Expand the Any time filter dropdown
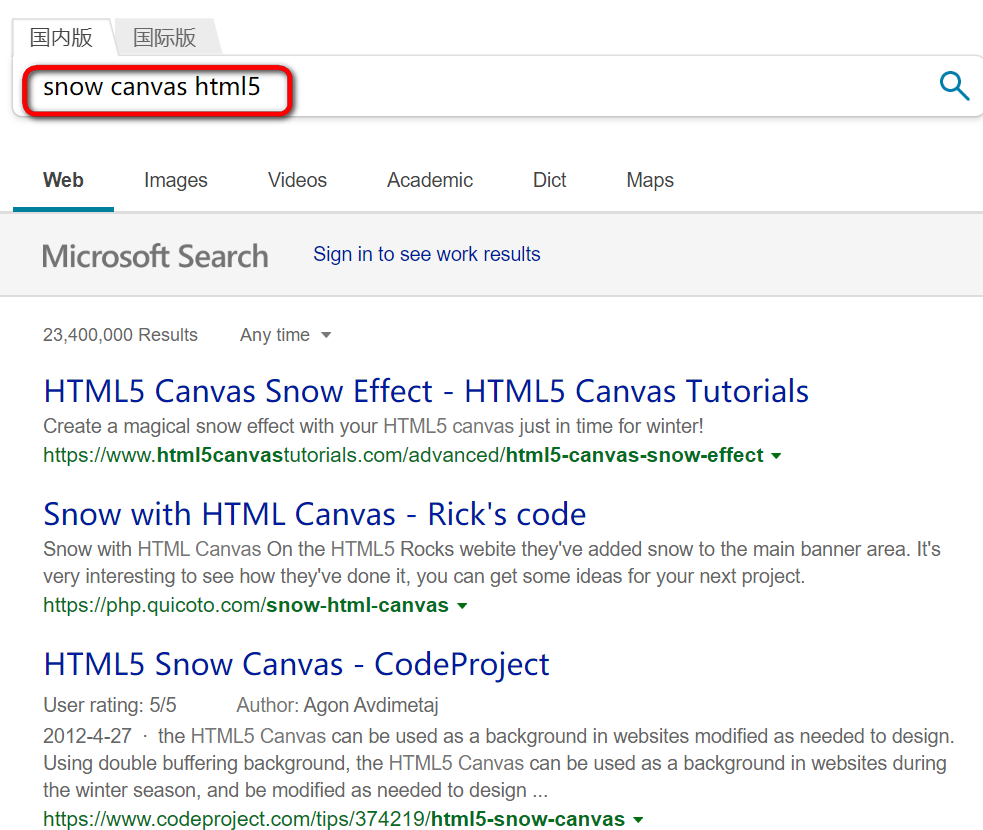The image size is (983, 830). tap(285, 335)
